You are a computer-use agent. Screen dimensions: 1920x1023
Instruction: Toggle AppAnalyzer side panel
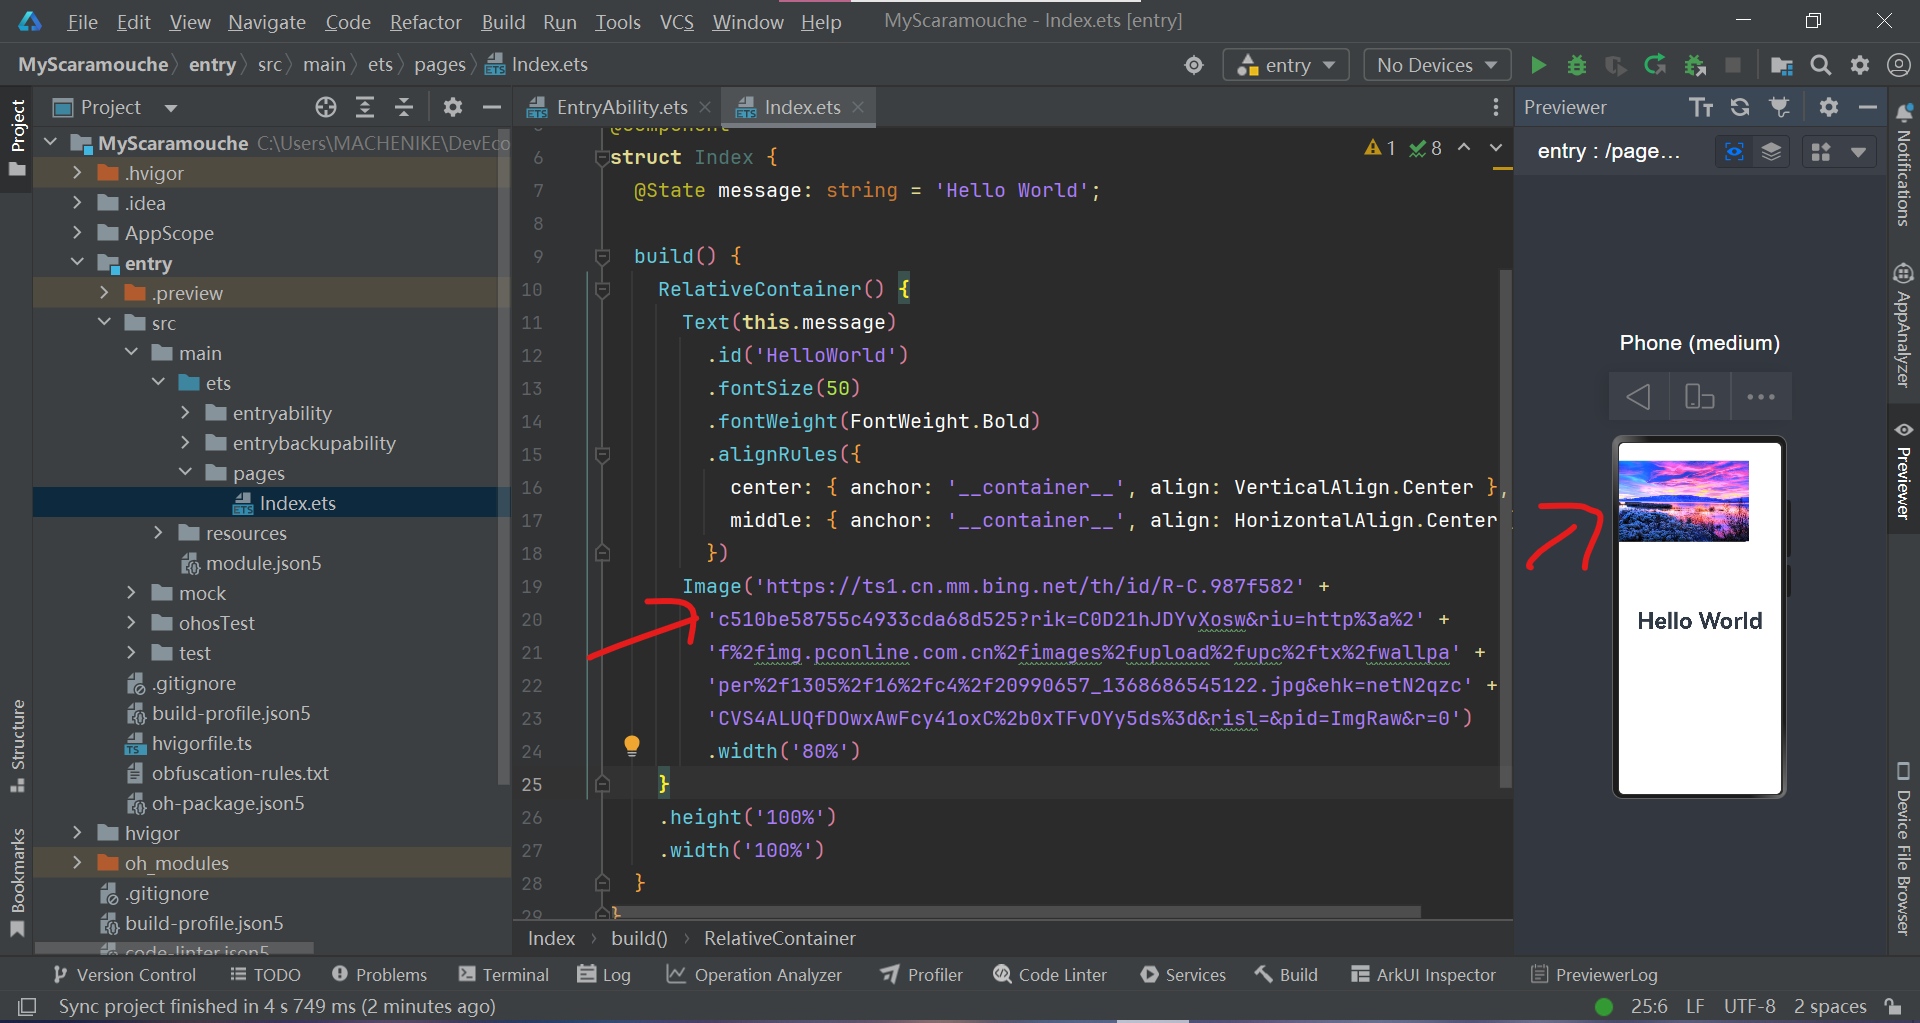tap(1903, 325)
